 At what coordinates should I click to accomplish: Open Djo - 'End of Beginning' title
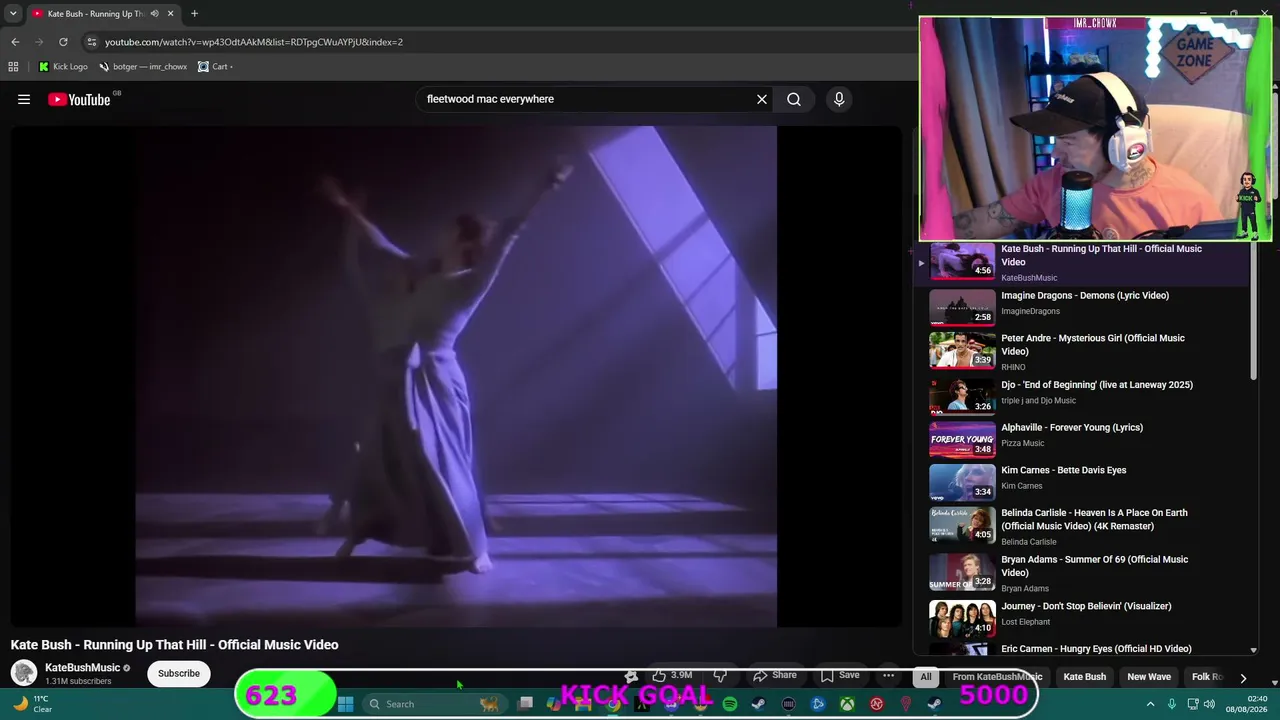tap(1097, 385)
